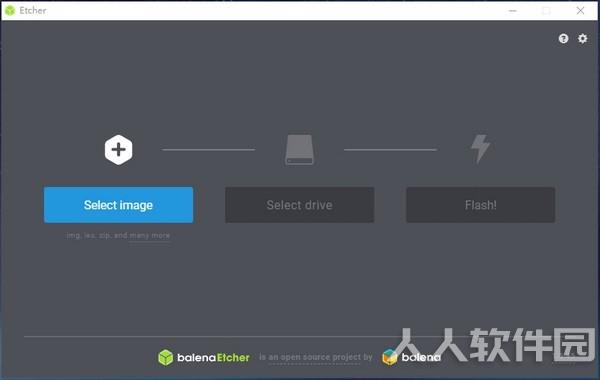The width and height of the screenshot is (600, 380).
Task: Maximize the Etcher window
Action: click(x=546, y=11)
